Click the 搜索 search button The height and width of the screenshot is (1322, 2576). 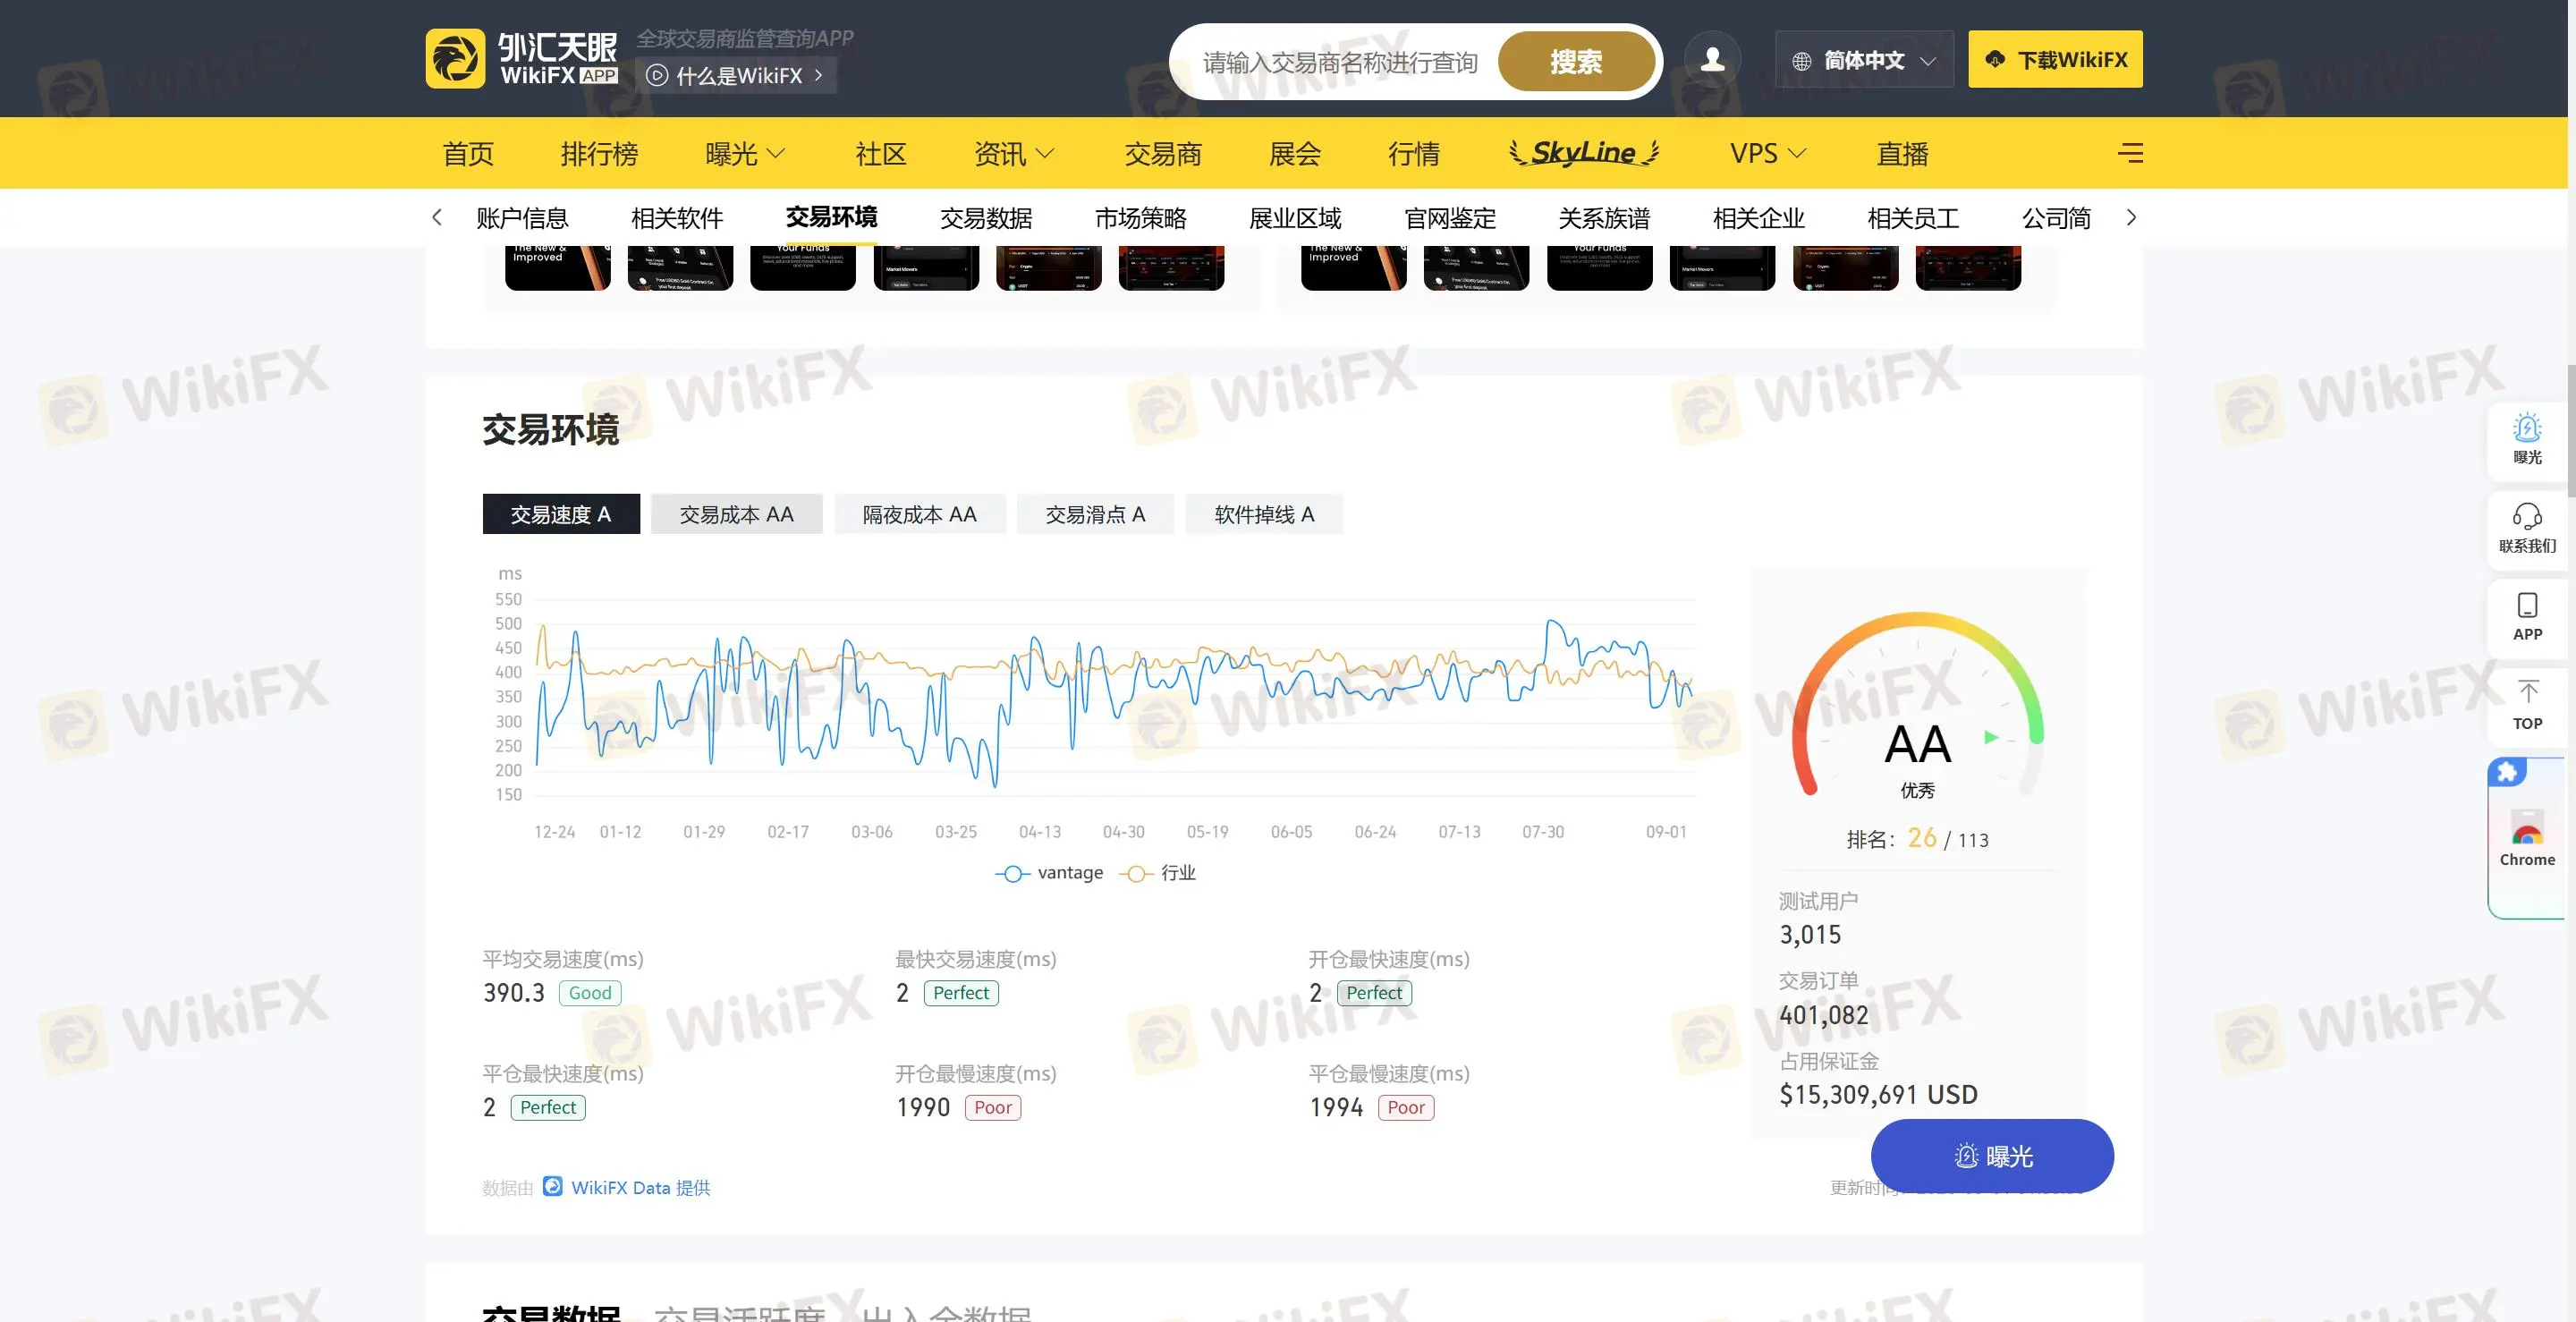click(x=1576, y=61)
